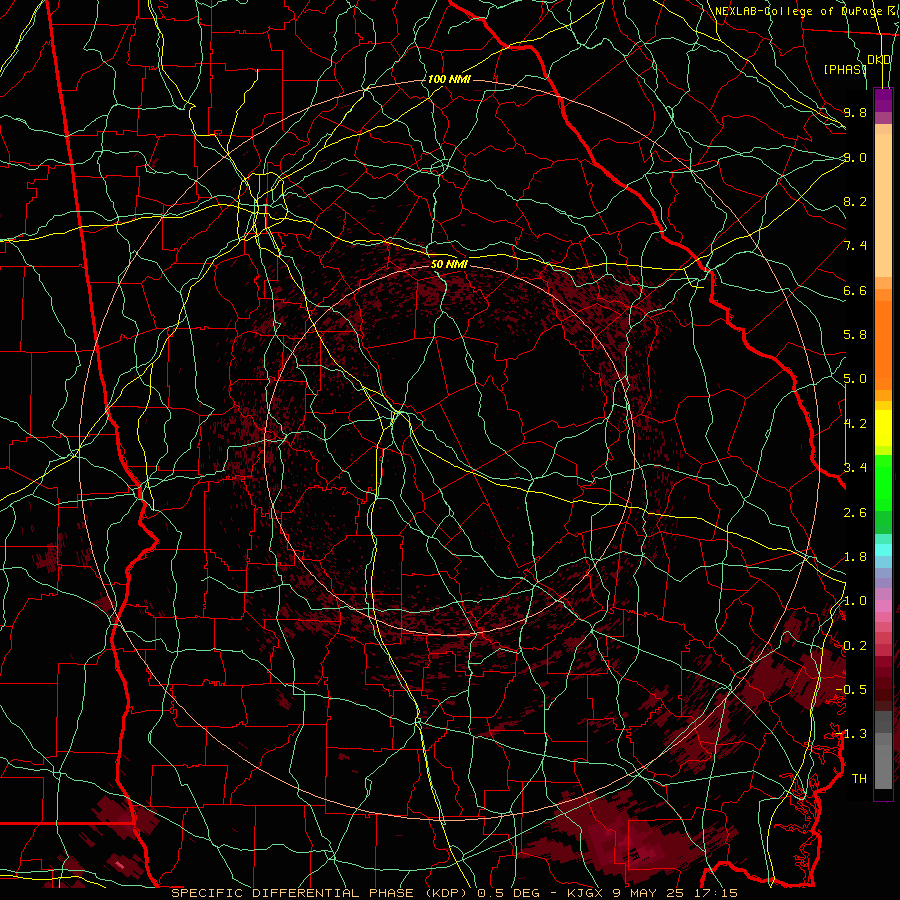Pick the cyan segment of the color bar
The image size is (900, 900).
(883, 550)
